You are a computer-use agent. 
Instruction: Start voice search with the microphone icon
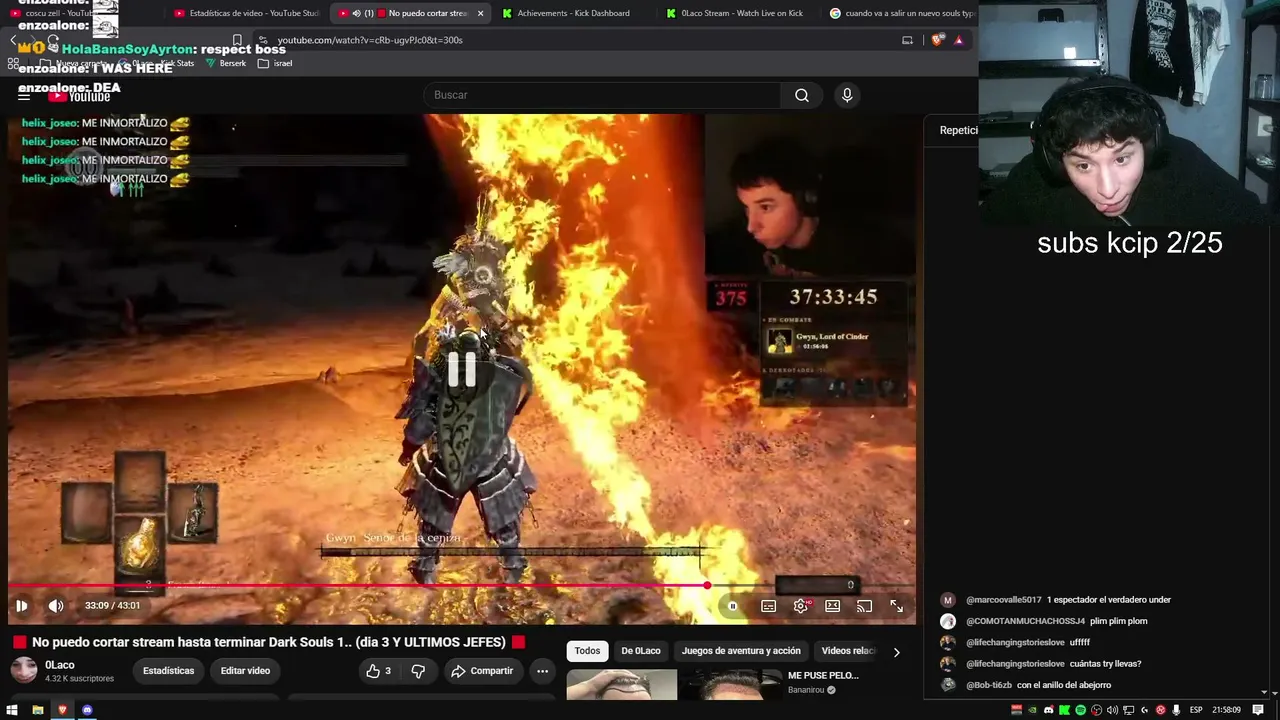(847, 95)
